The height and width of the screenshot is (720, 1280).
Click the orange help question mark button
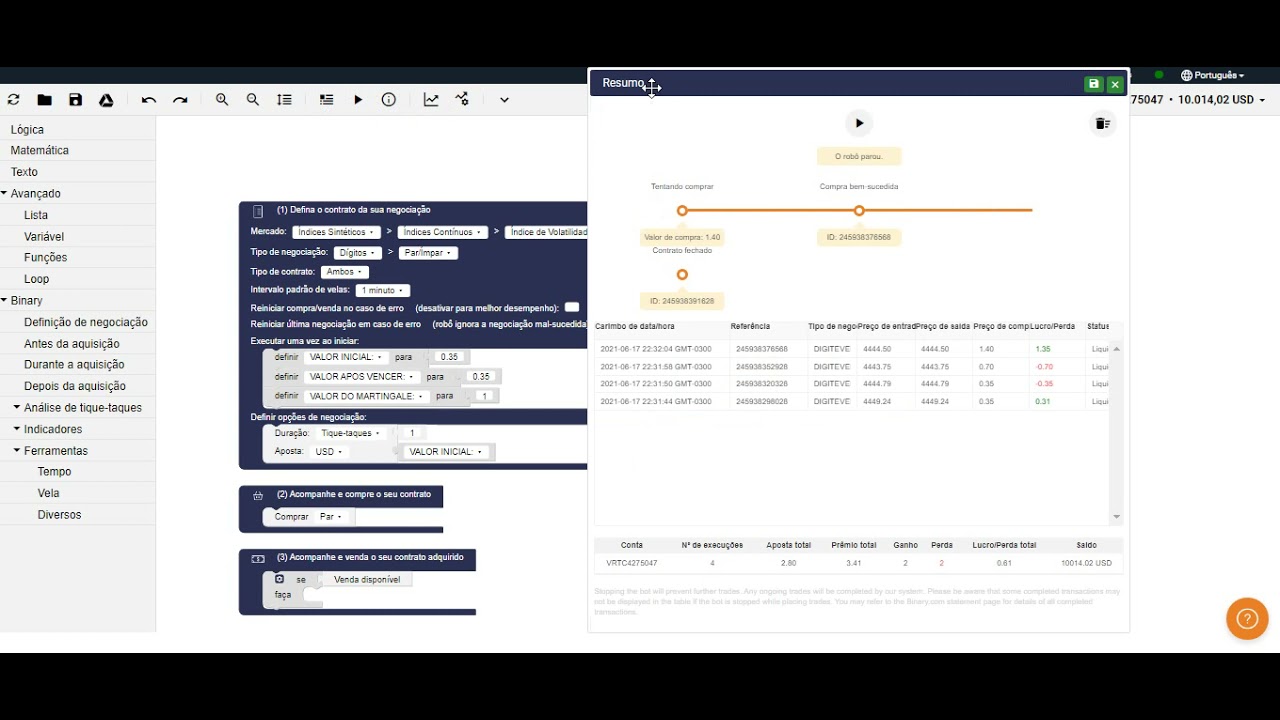point(1247,619)
